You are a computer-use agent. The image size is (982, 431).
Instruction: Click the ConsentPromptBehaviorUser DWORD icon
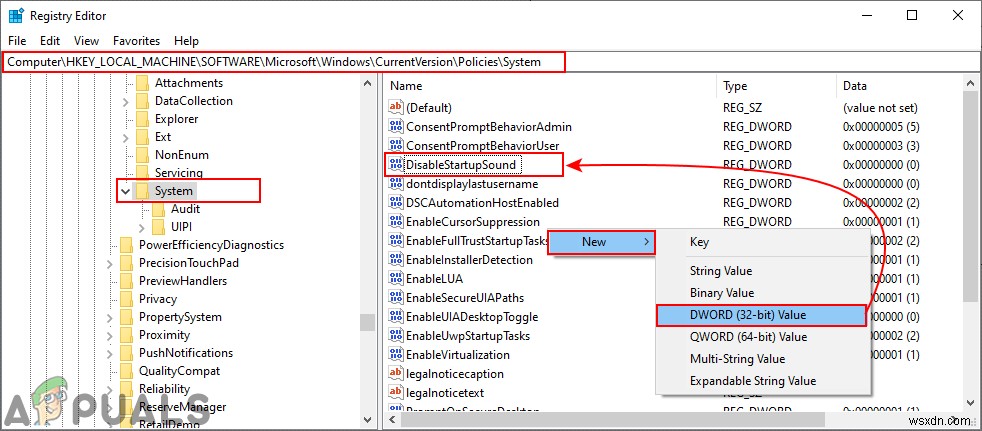point(396,145)
